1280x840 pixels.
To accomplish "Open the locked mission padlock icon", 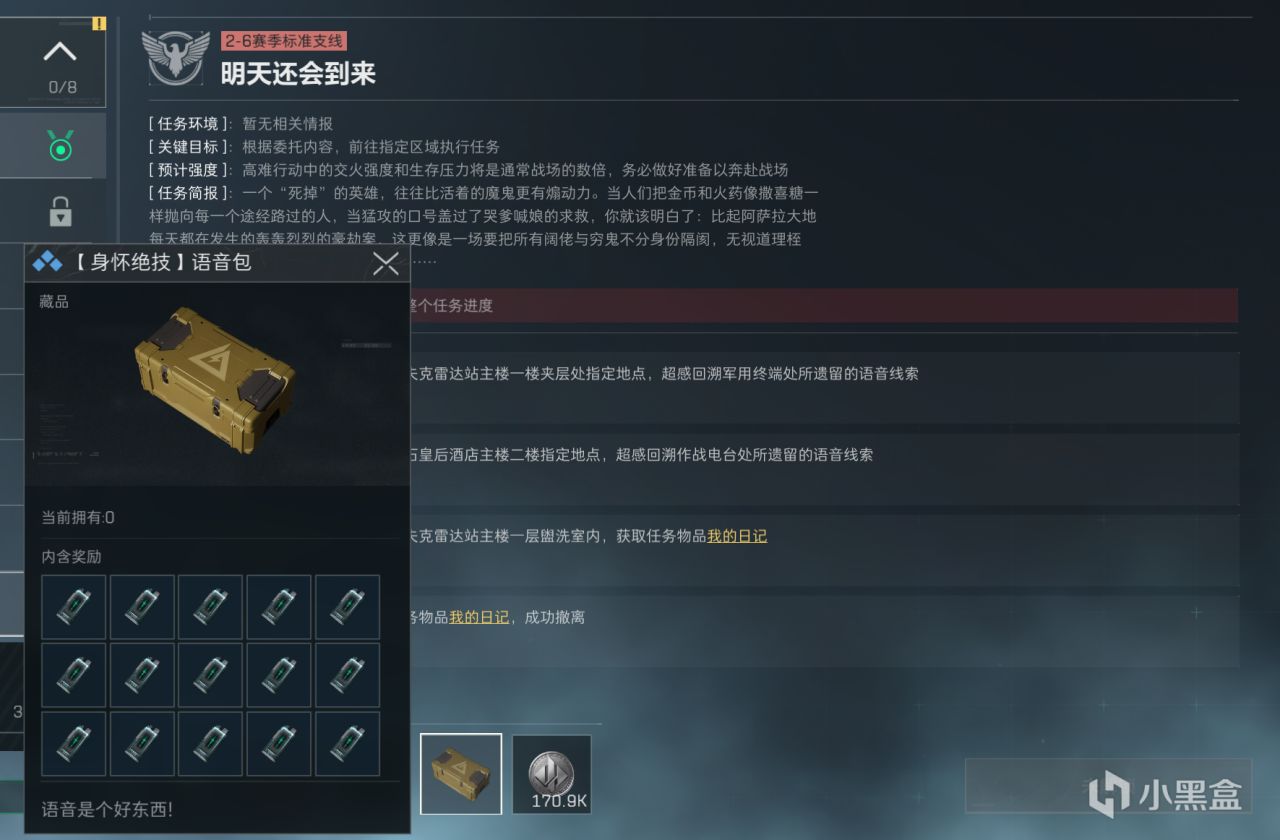I will (60, 211).
